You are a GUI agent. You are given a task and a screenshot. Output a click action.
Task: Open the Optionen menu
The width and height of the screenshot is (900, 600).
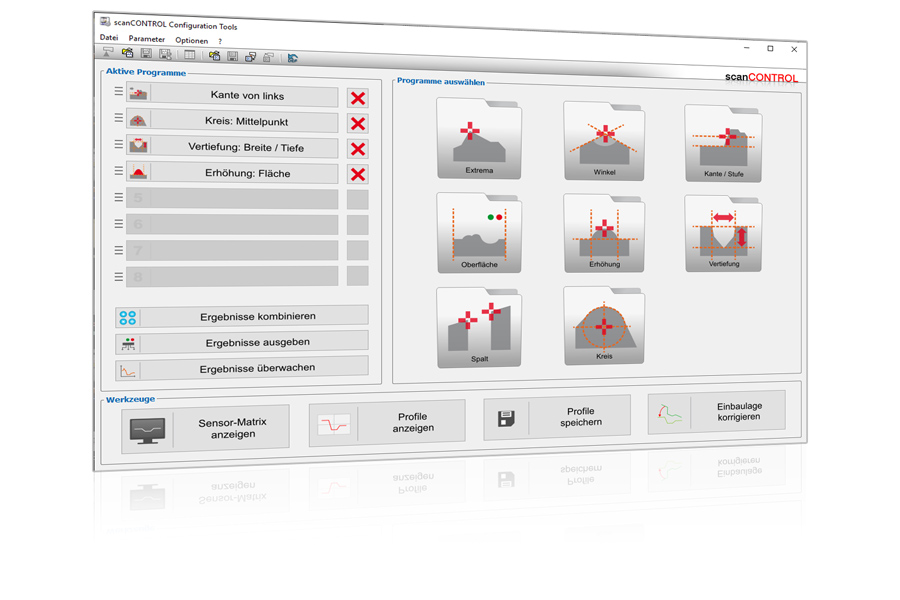coord(191,41)
